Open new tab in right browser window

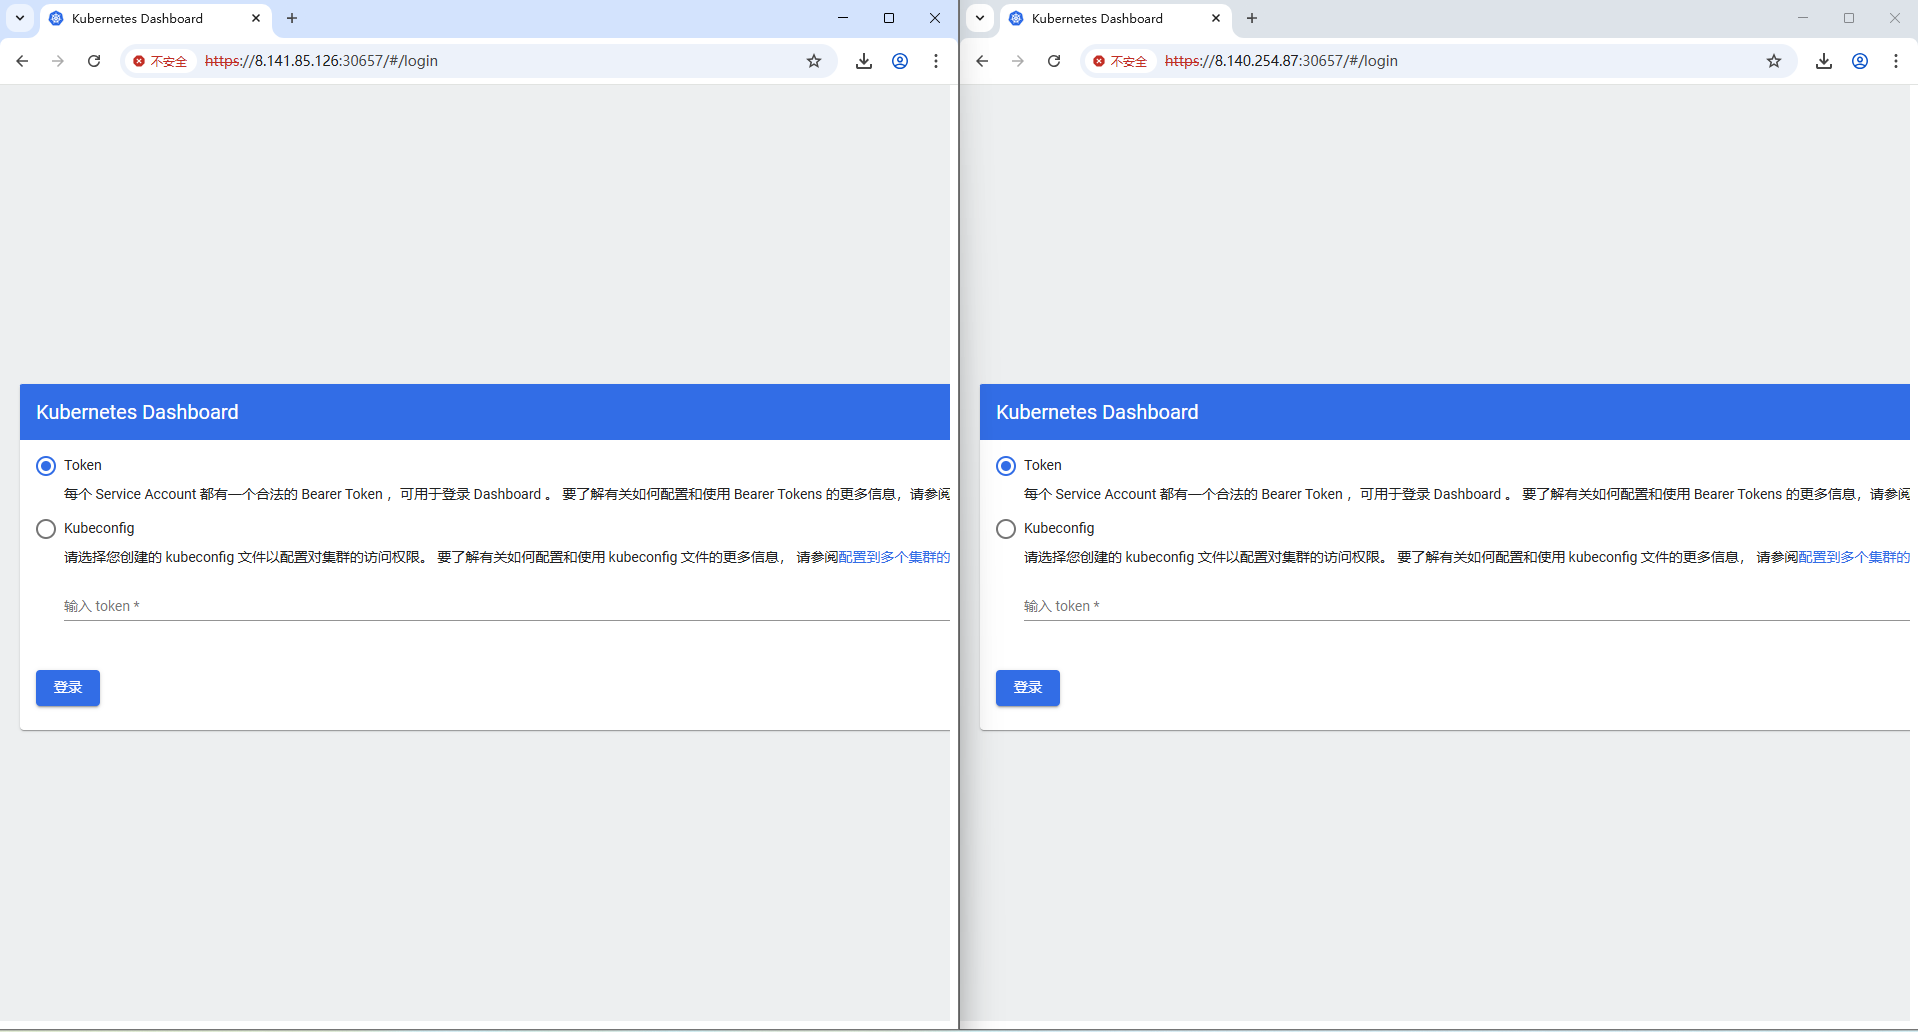tap(1252, 18)
